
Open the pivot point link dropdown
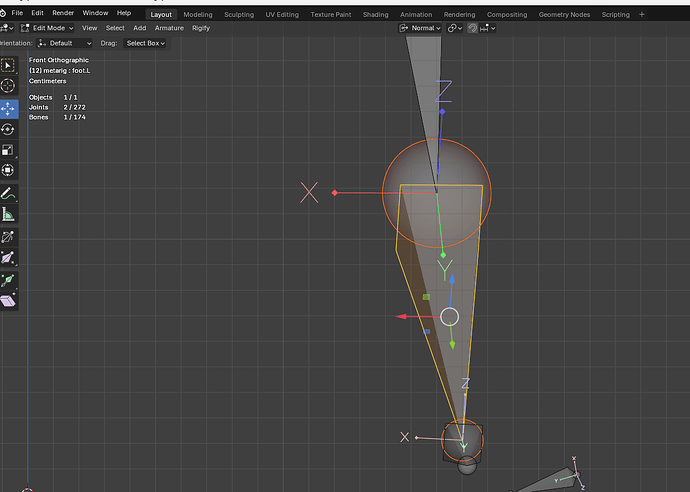click(455, 28)
